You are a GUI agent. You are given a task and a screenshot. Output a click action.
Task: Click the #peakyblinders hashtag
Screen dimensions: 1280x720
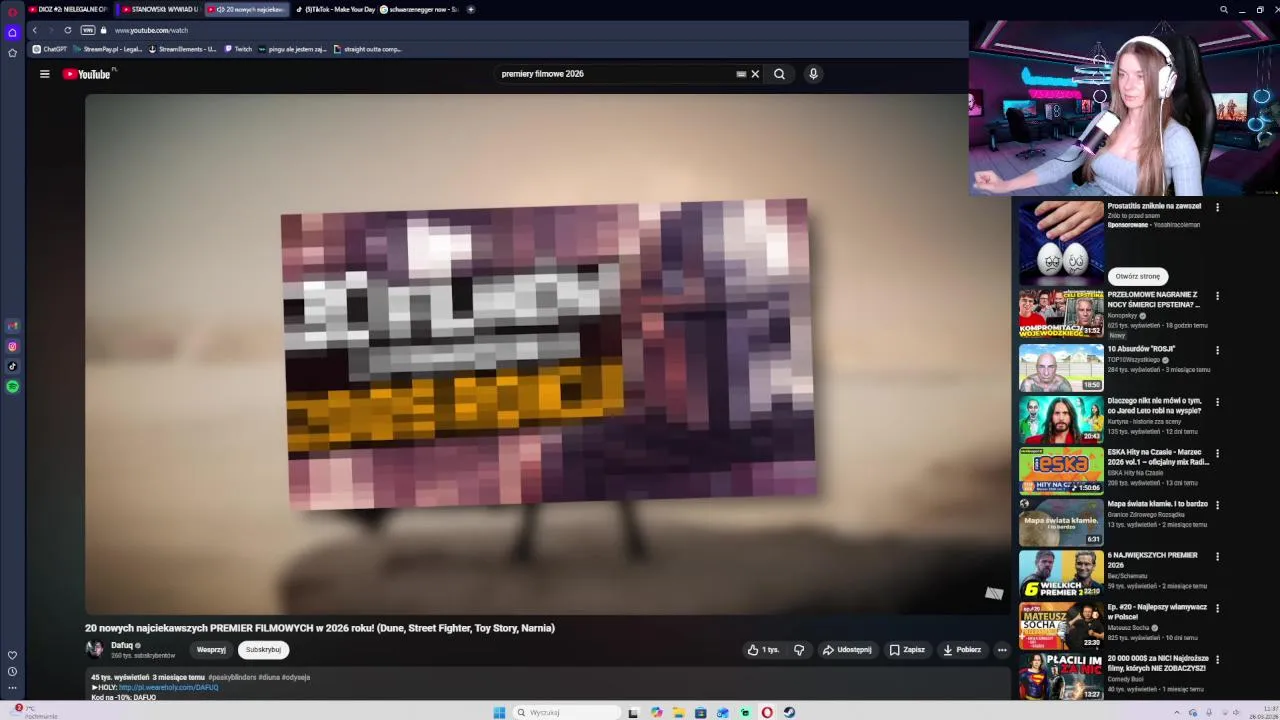232,677
